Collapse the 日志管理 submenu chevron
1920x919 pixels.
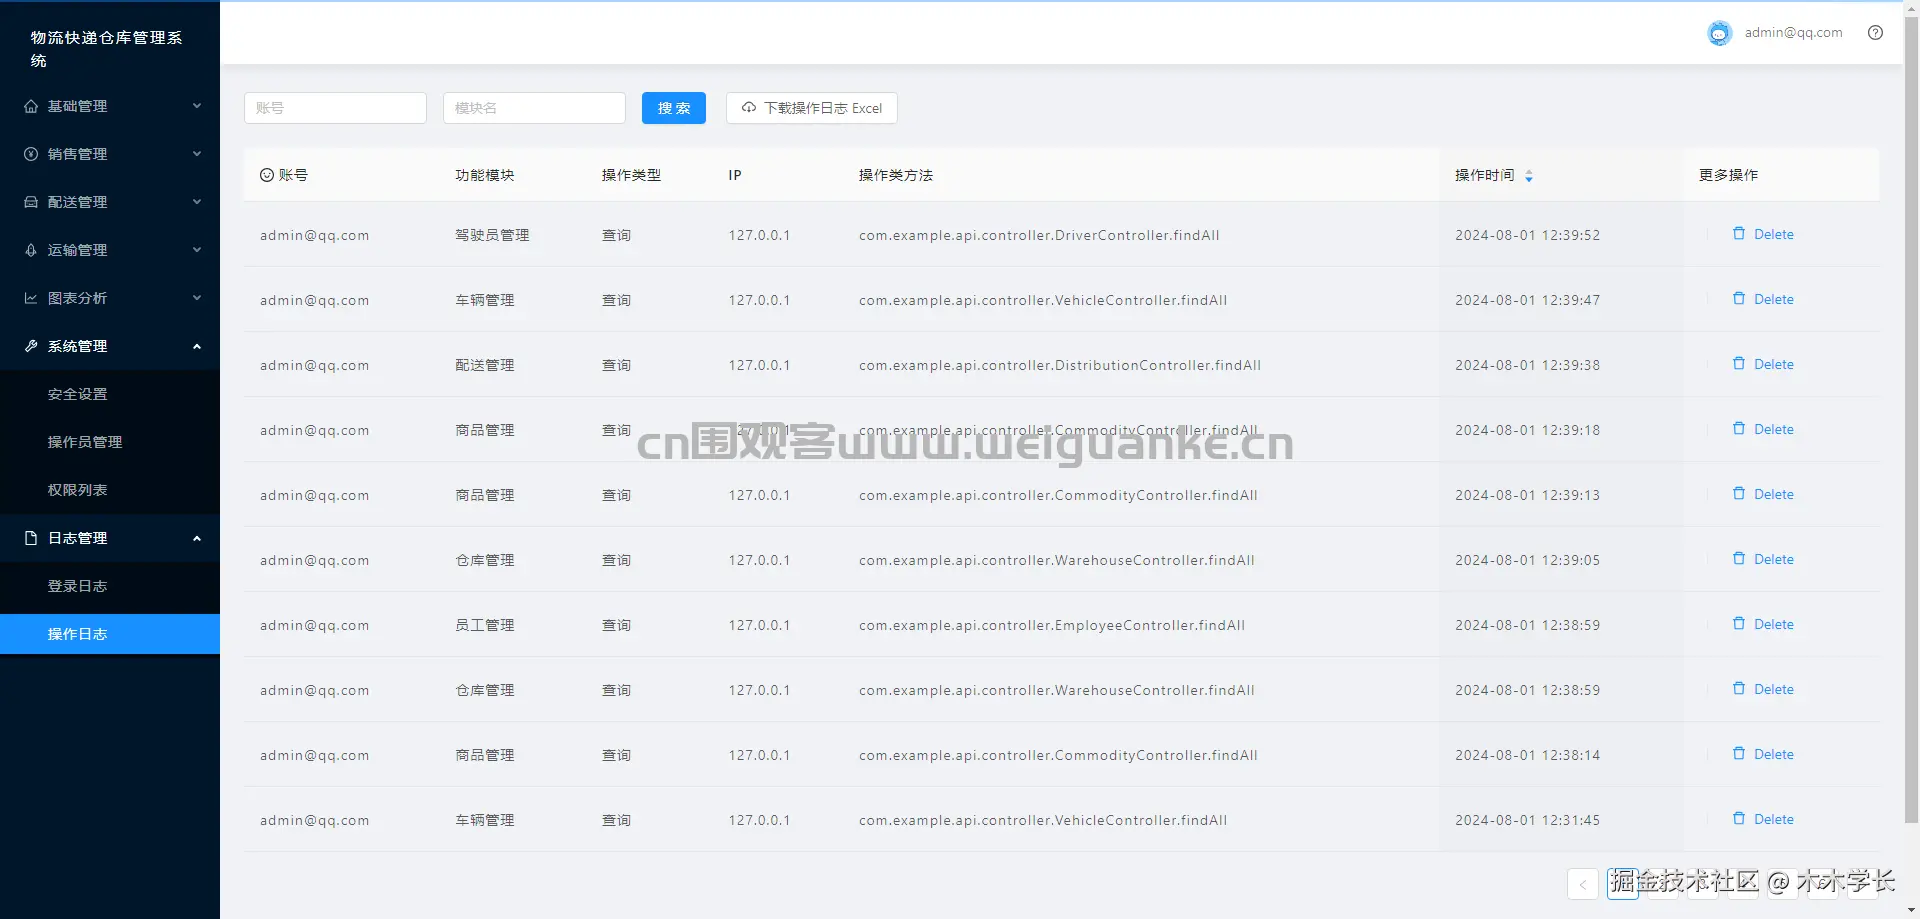(197, 538)
